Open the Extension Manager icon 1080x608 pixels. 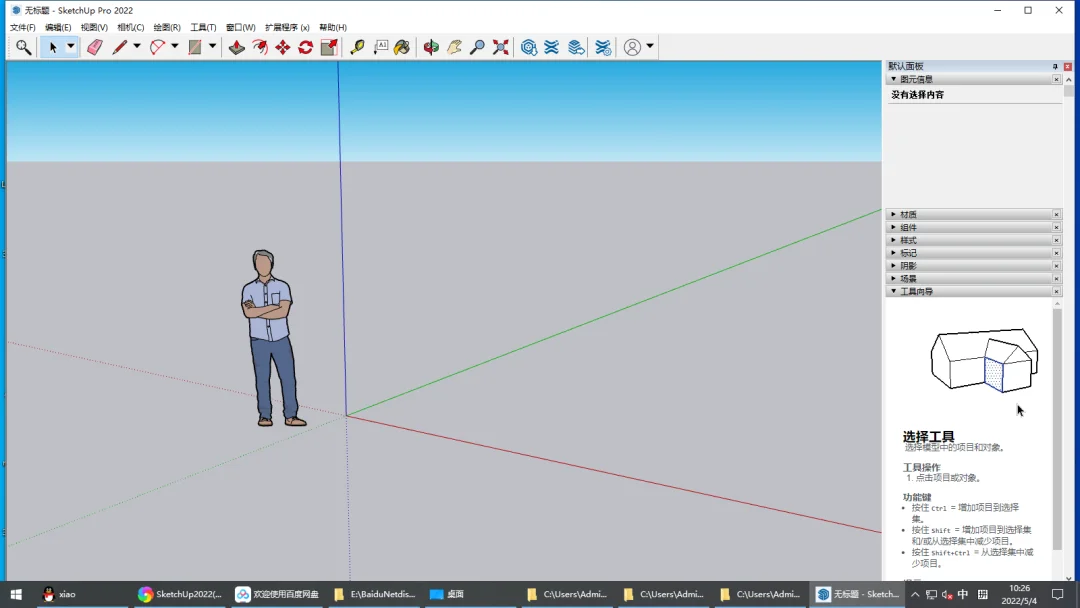pyautogui.click(x=603, y=47)
